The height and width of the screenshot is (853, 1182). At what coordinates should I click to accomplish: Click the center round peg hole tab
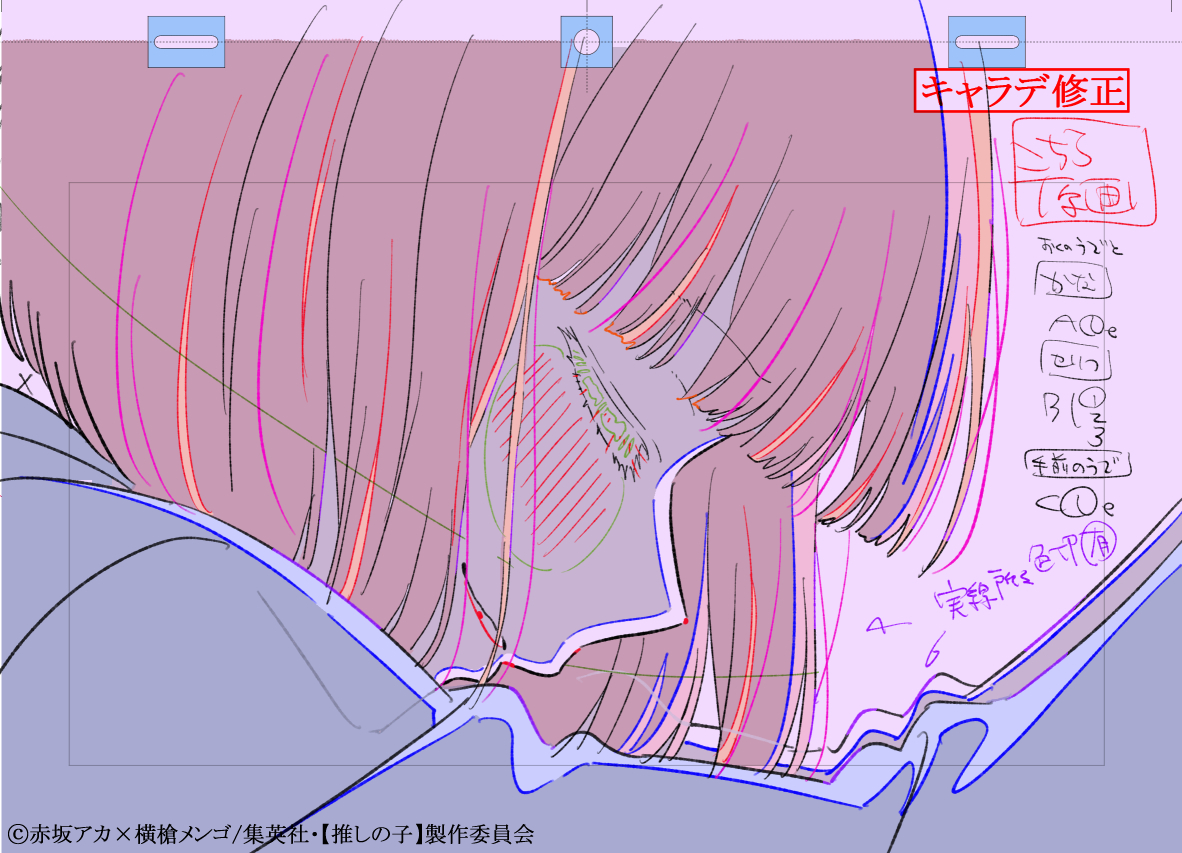586,42
